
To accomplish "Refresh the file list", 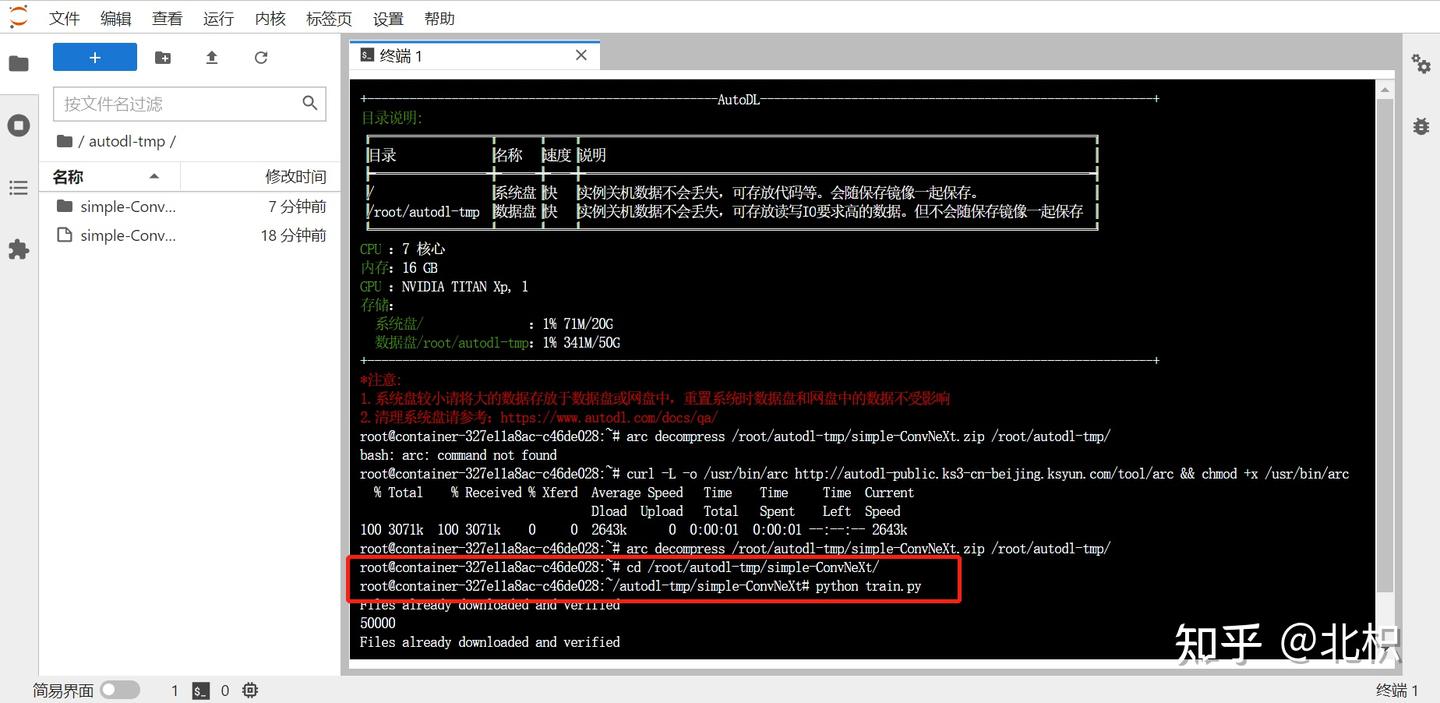I will point(260,57).
